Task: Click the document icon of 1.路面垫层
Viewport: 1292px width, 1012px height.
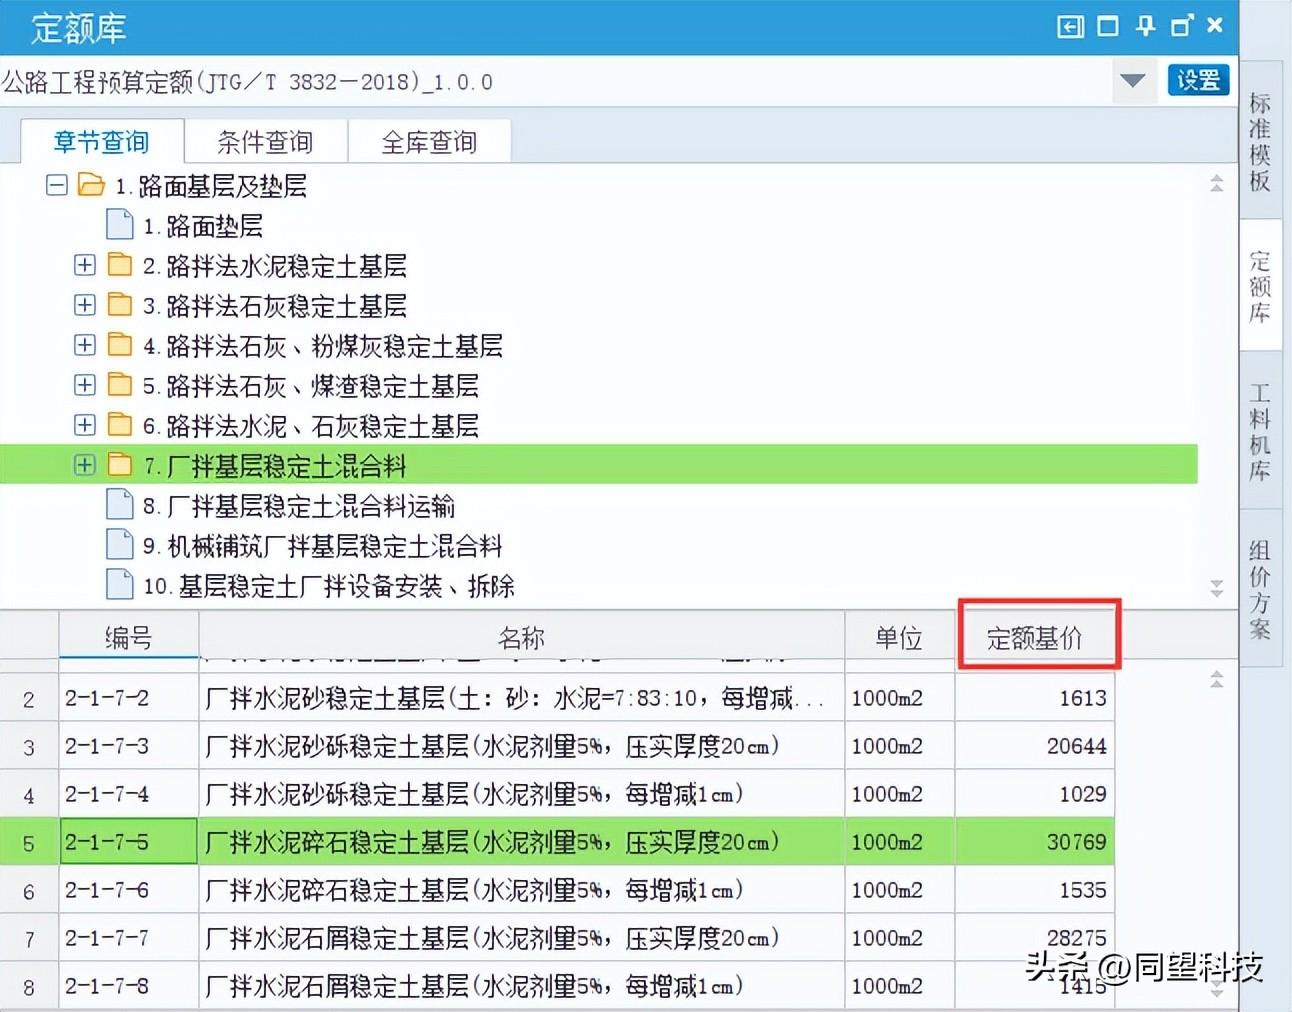Action: coord(119,224)
